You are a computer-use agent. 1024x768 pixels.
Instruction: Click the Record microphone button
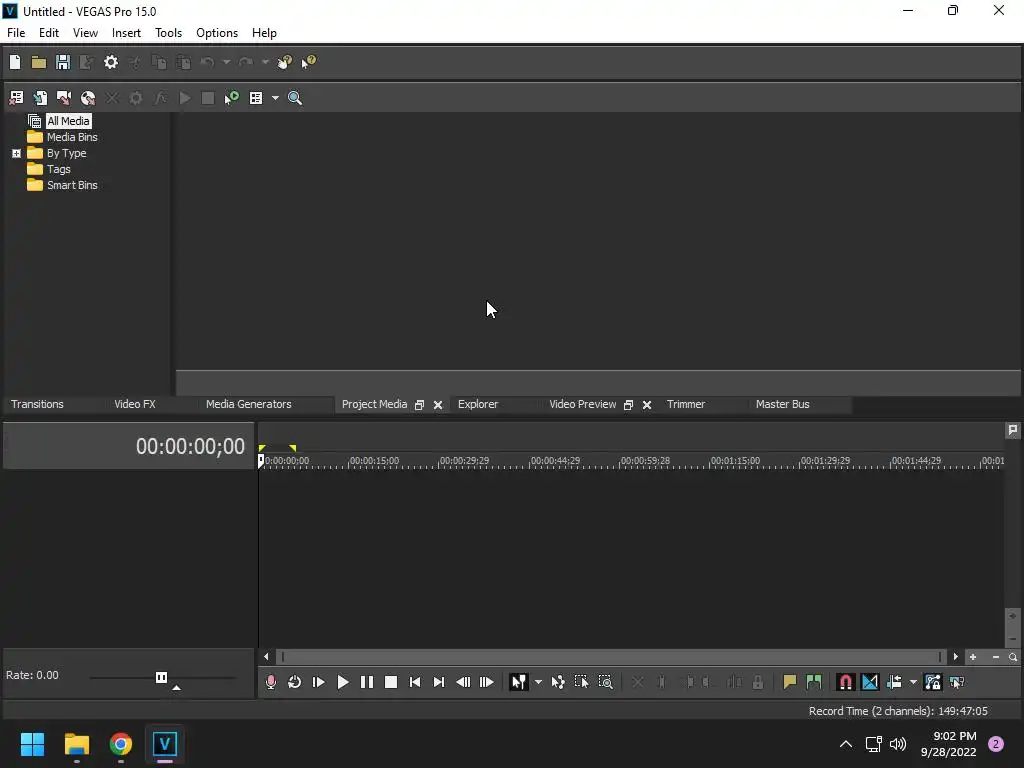[271, 682]
